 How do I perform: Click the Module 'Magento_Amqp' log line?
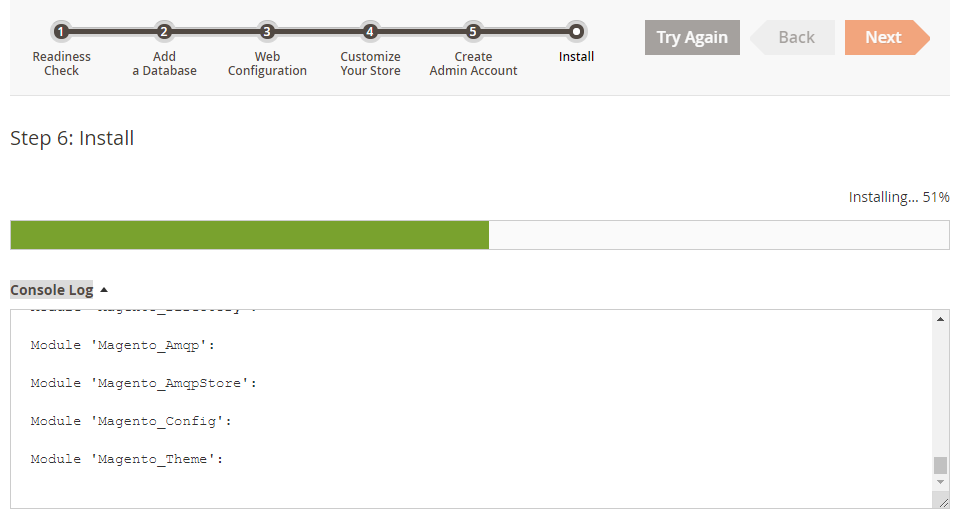tap(123, 345)
